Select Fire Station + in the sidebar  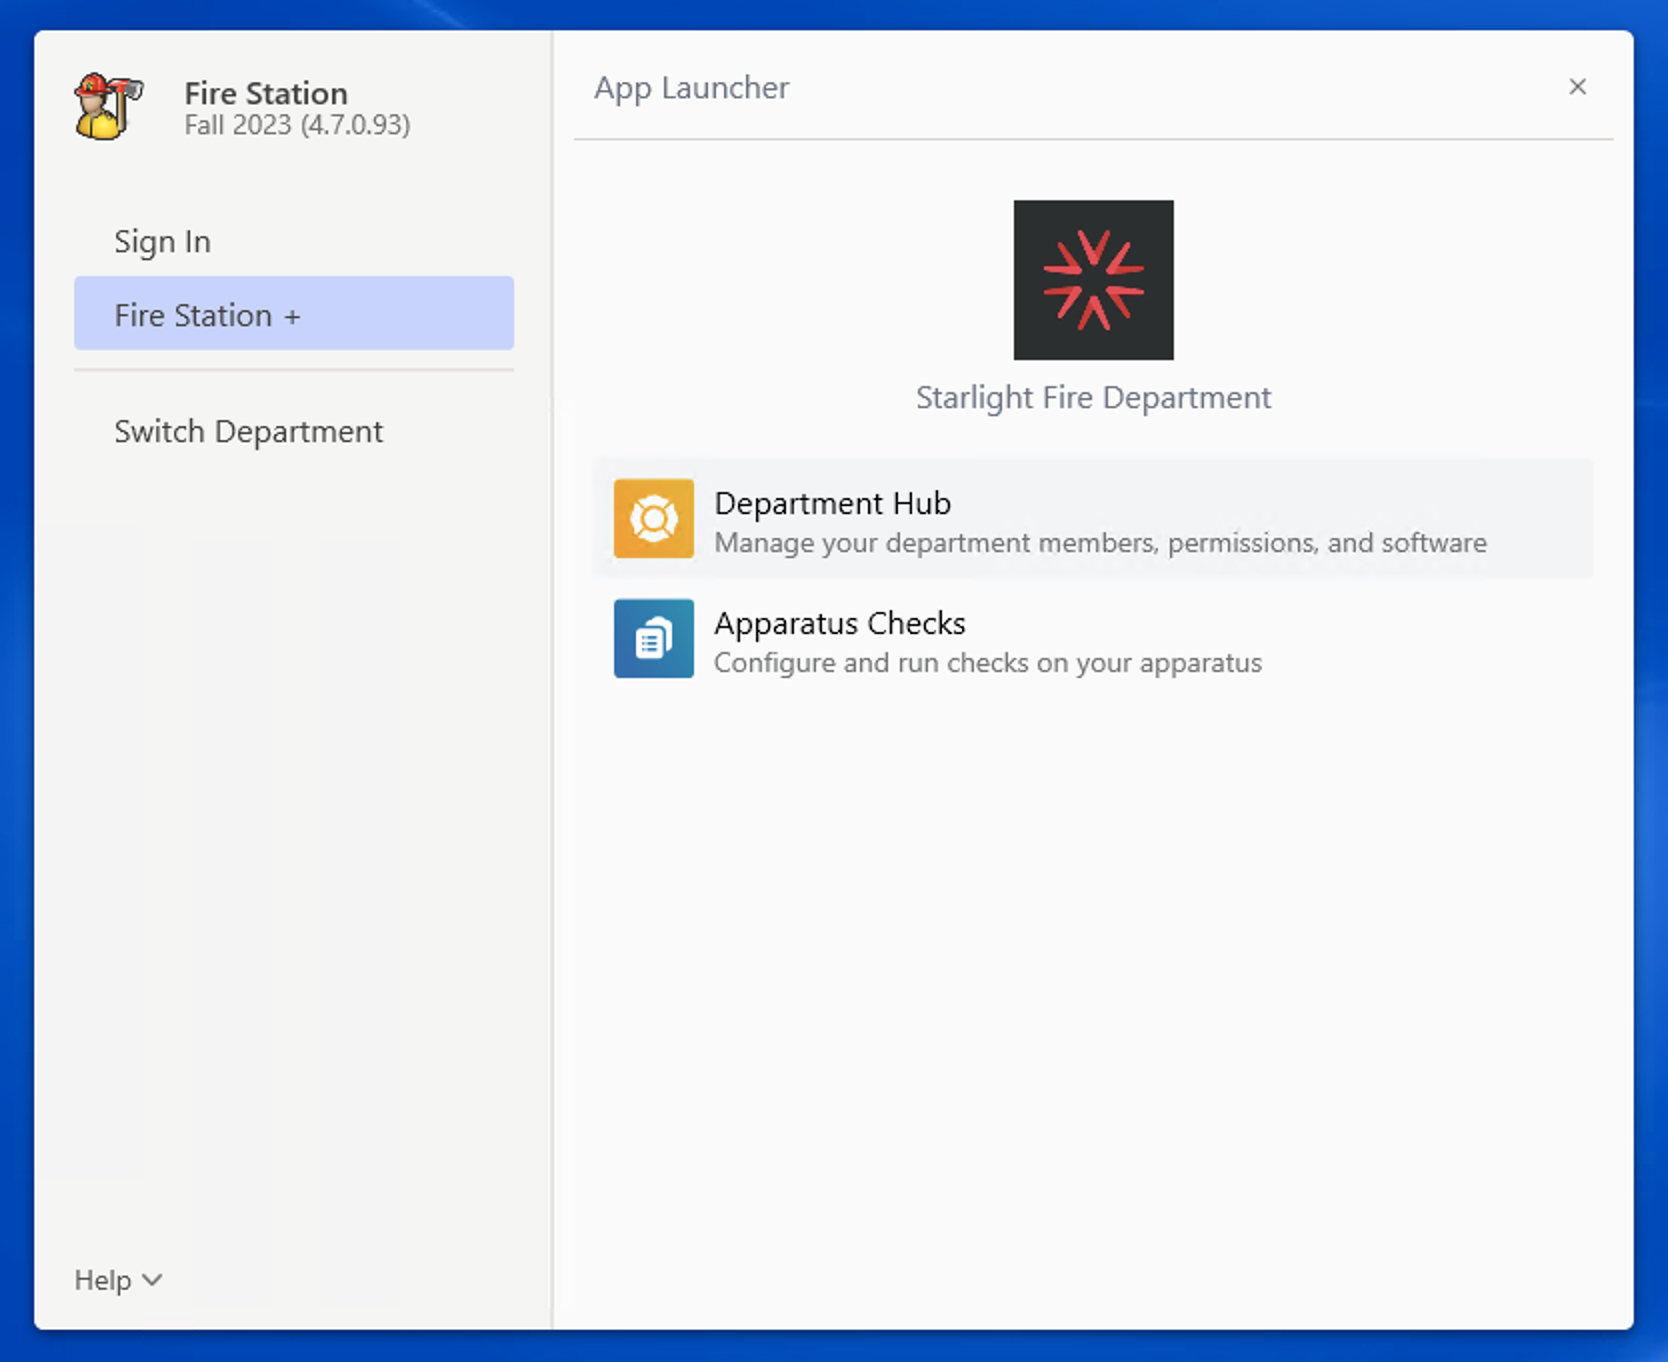click(x=294, y=314)
